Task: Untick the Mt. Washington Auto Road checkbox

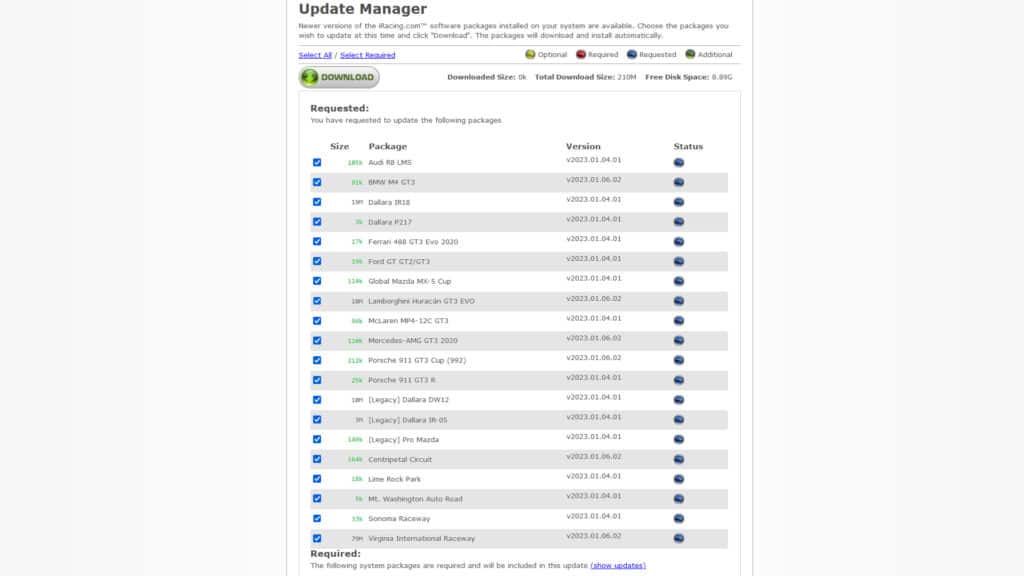Action: (317, 499)
